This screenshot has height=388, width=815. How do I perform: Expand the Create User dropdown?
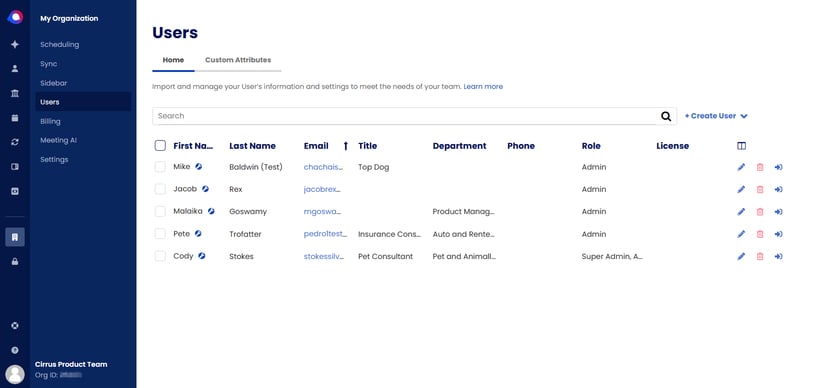(x=716, y=116)
